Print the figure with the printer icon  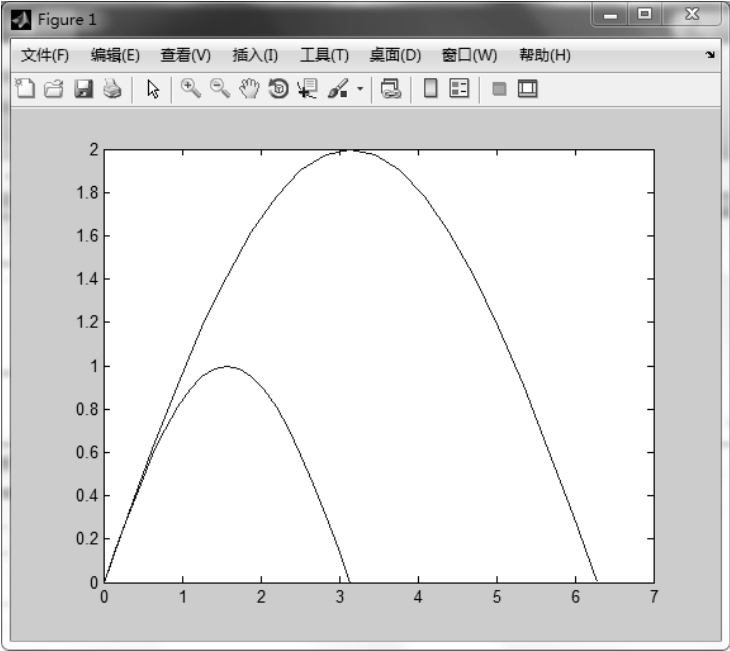click(112, 90)
